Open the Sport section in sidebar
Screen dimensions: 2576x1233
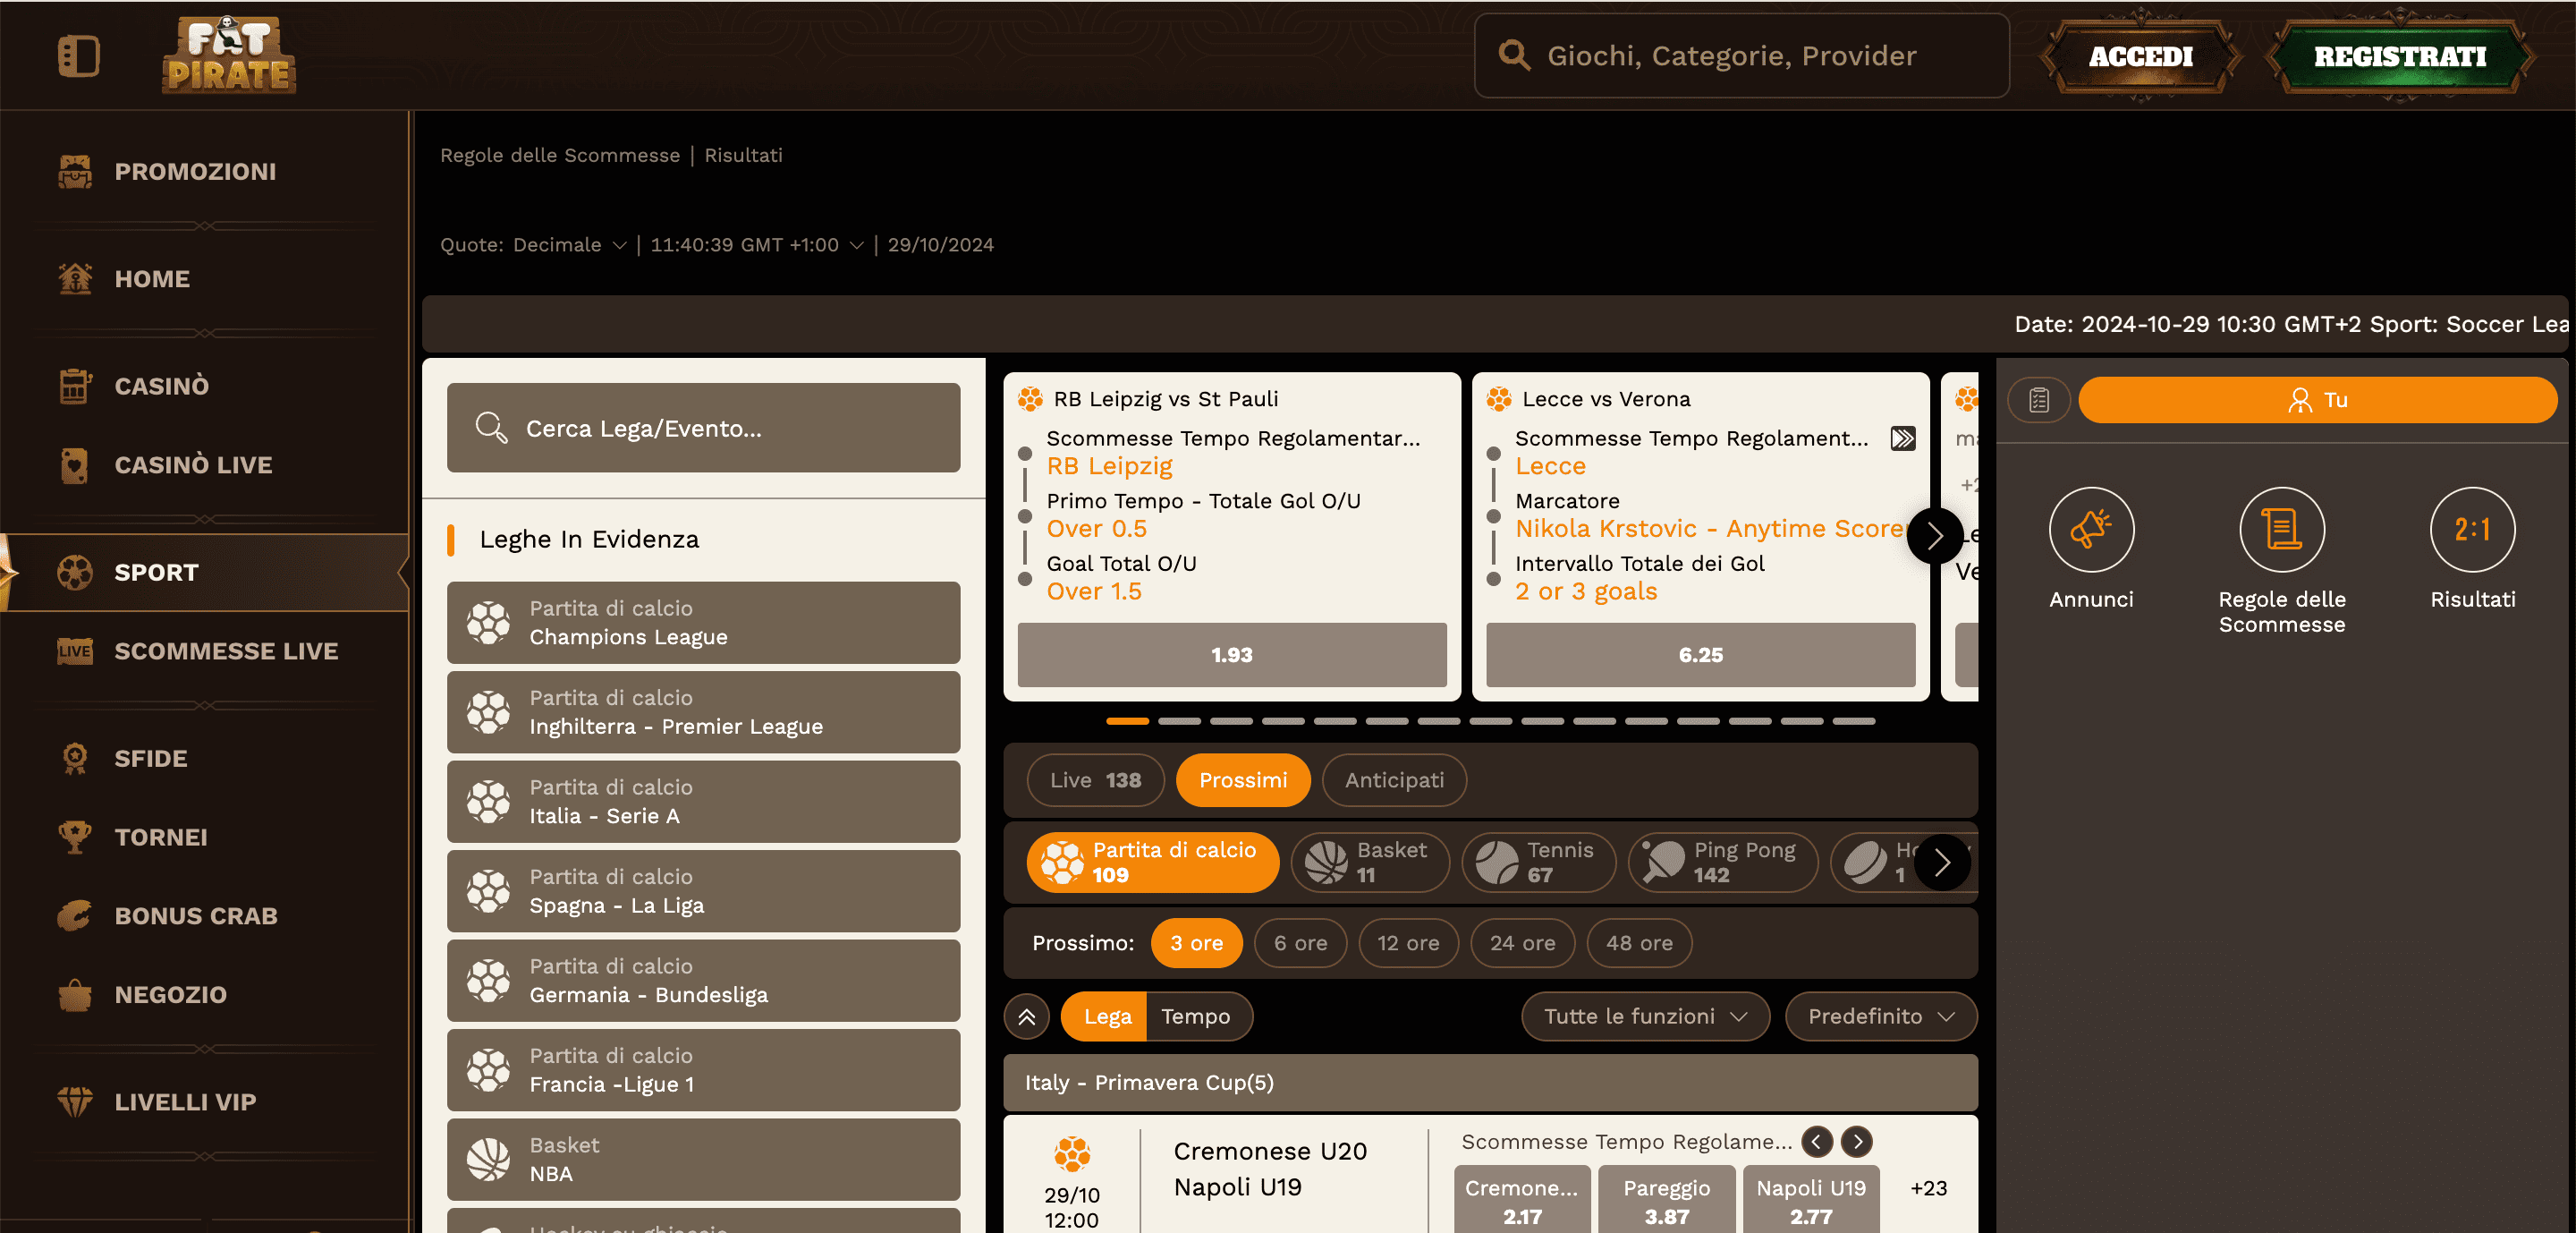[156, 572]
